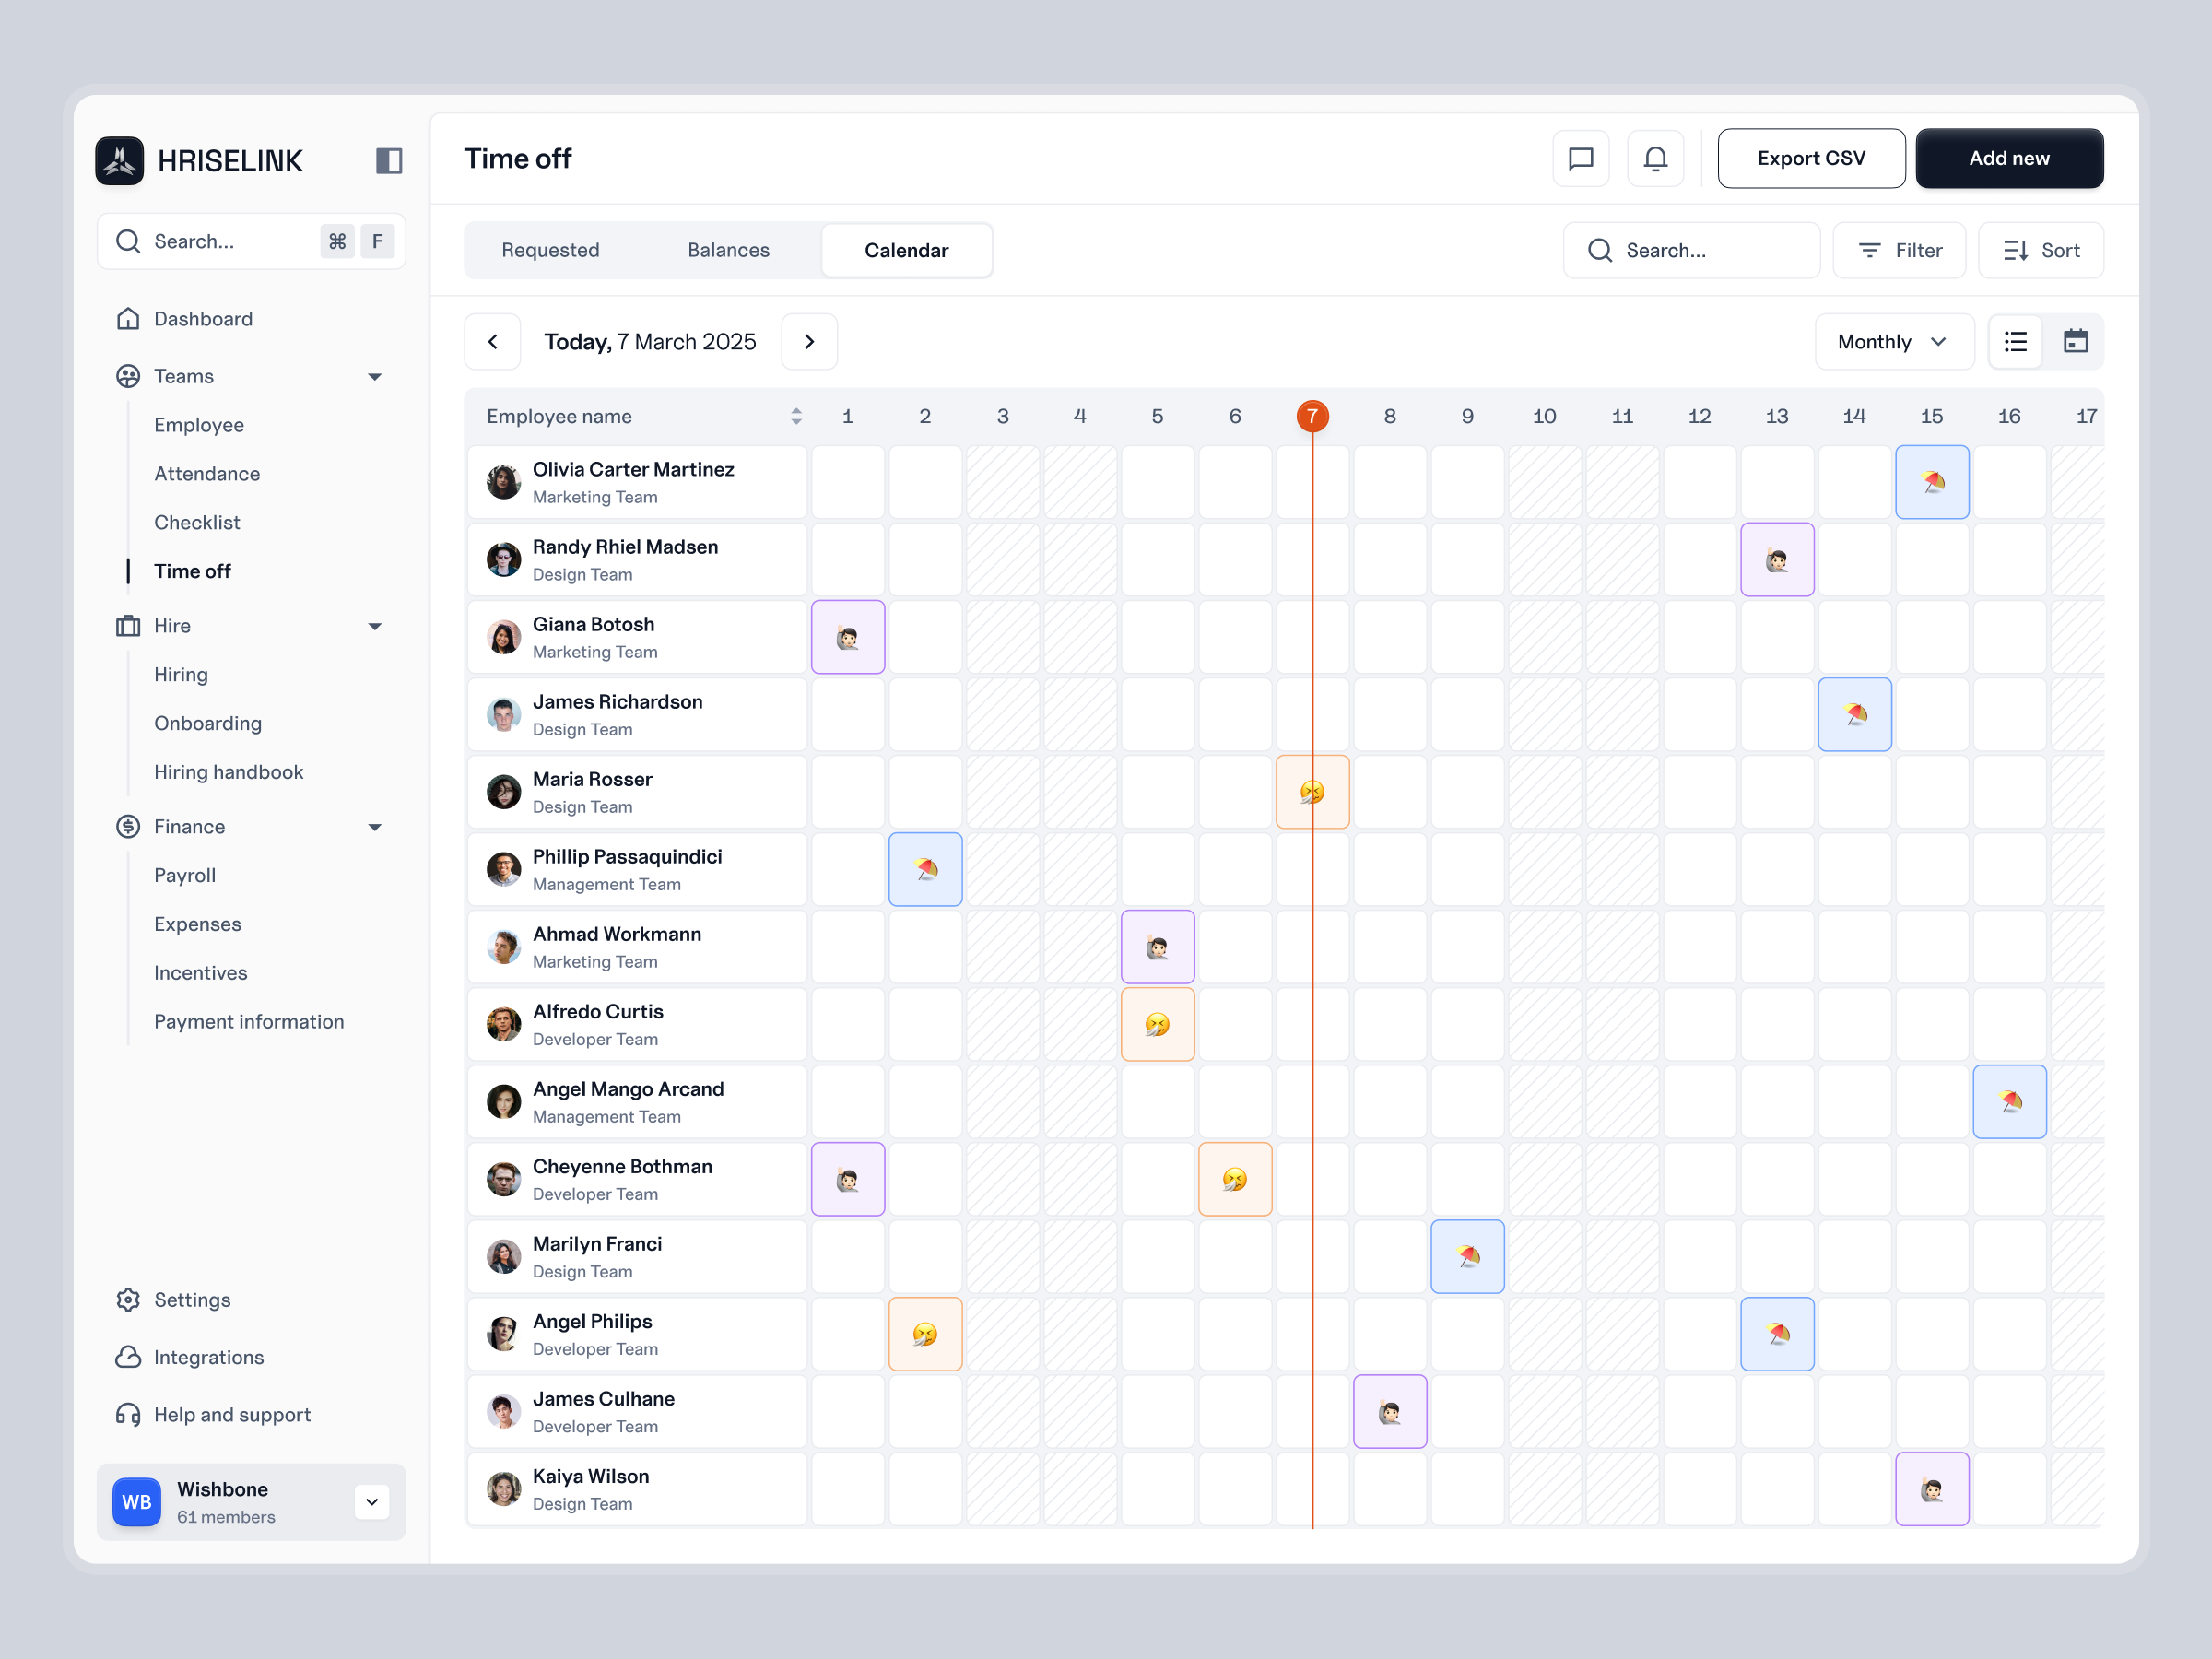Open Angel Mango Arcand's vacation on day 16

(2010, 1102)
